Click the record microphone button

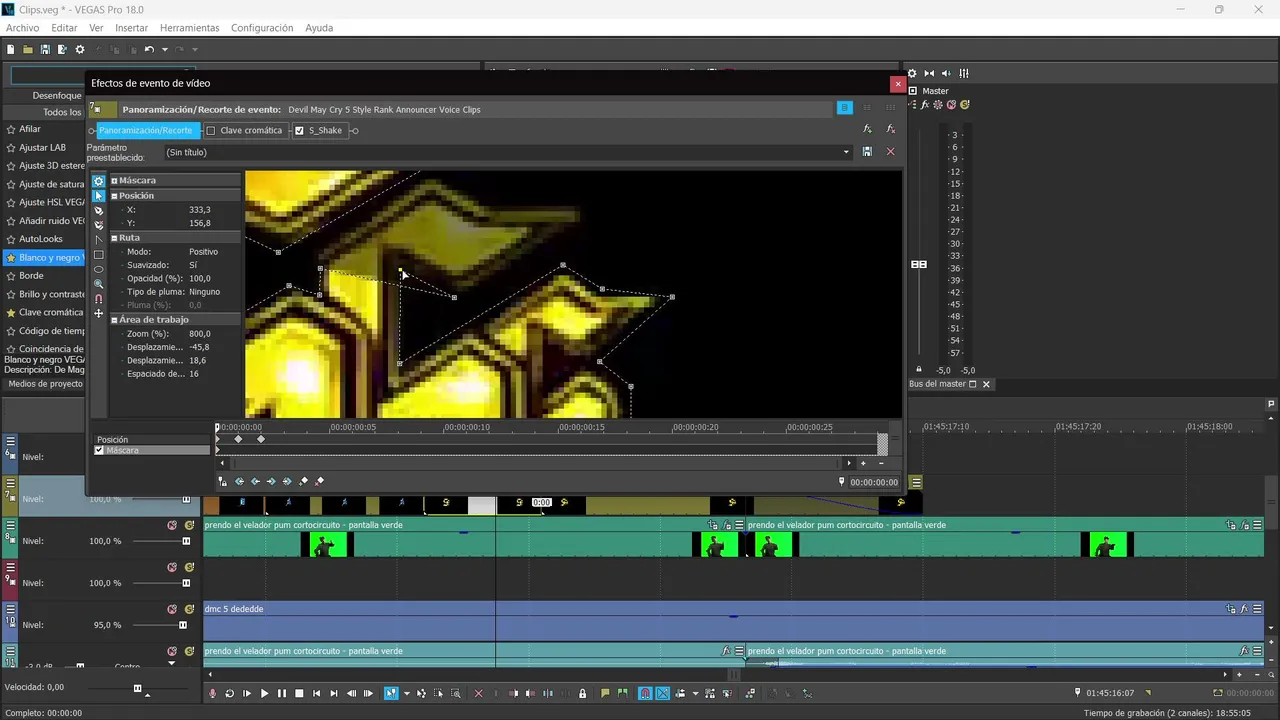pos(212,693)
